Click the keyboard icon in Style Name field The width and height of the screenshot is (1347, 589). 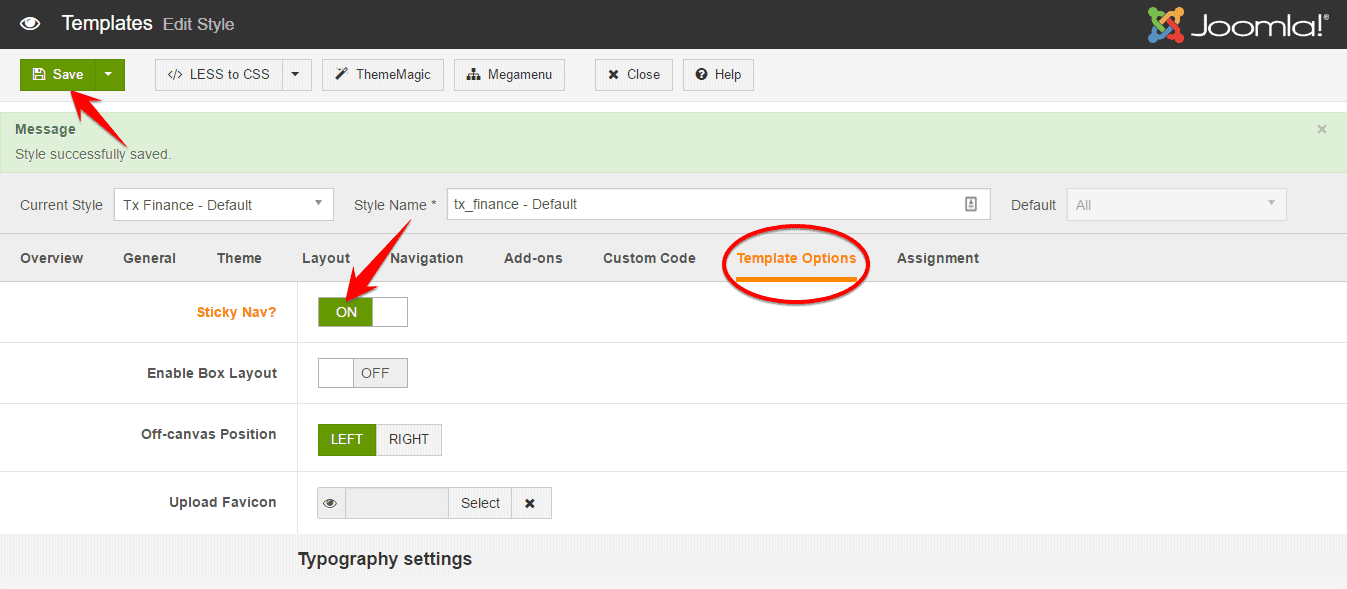point(970,204)
